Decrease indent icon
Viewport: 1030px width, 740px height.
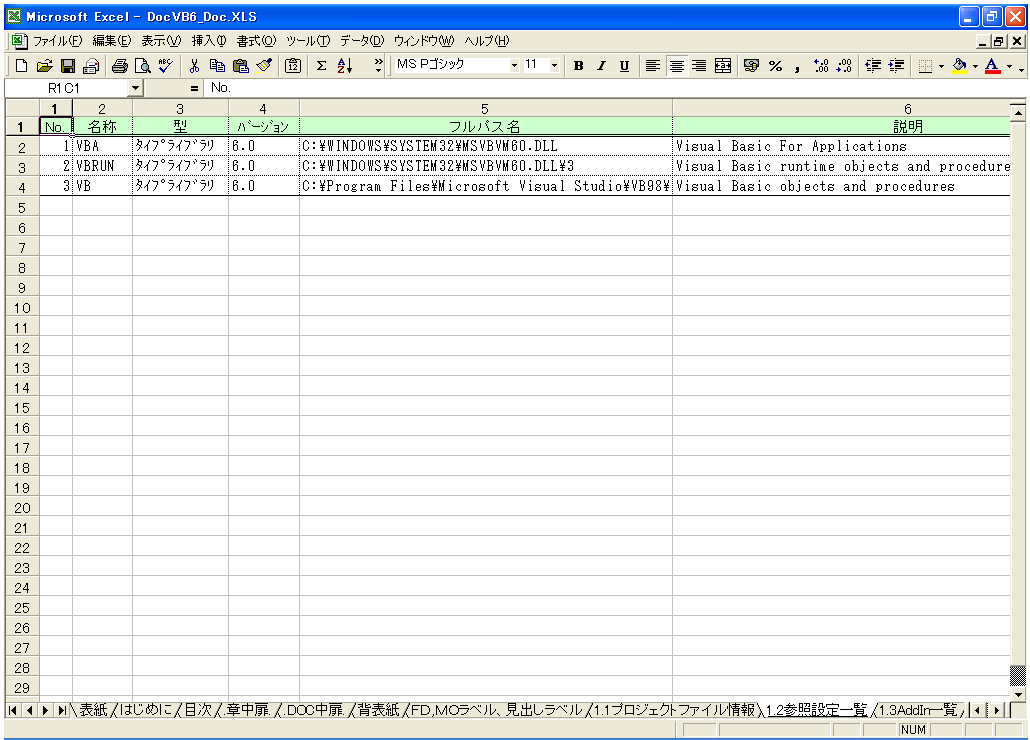coord(873,66)
